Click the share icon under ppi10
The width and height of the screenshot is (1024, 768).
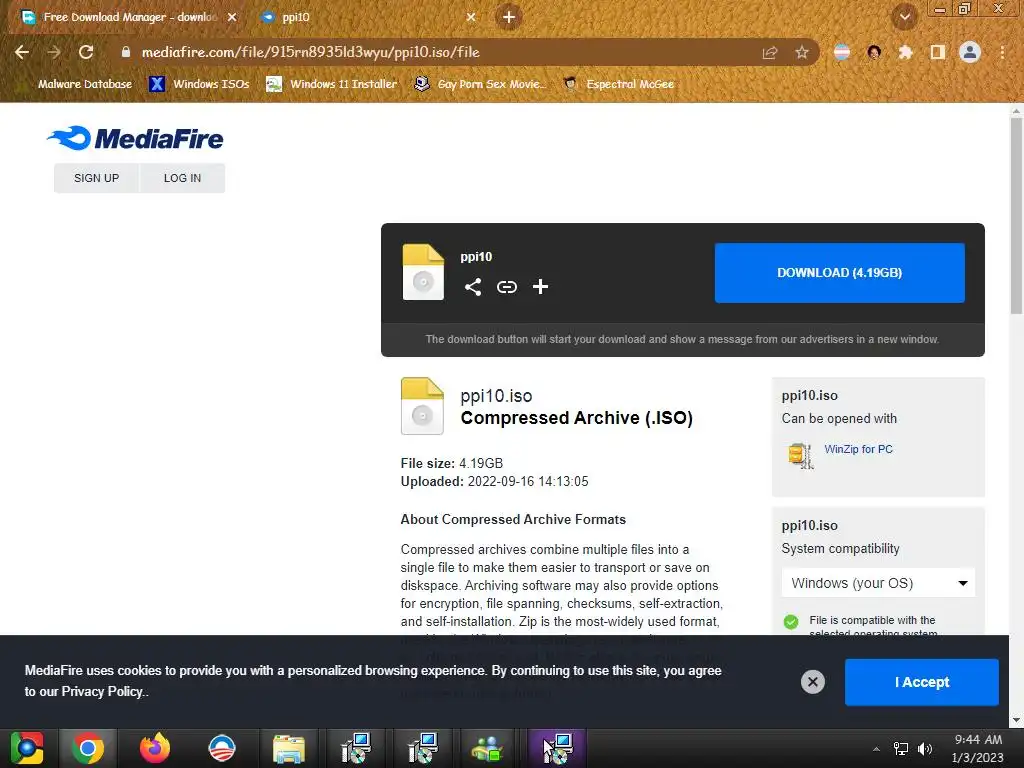pos(473,287)
